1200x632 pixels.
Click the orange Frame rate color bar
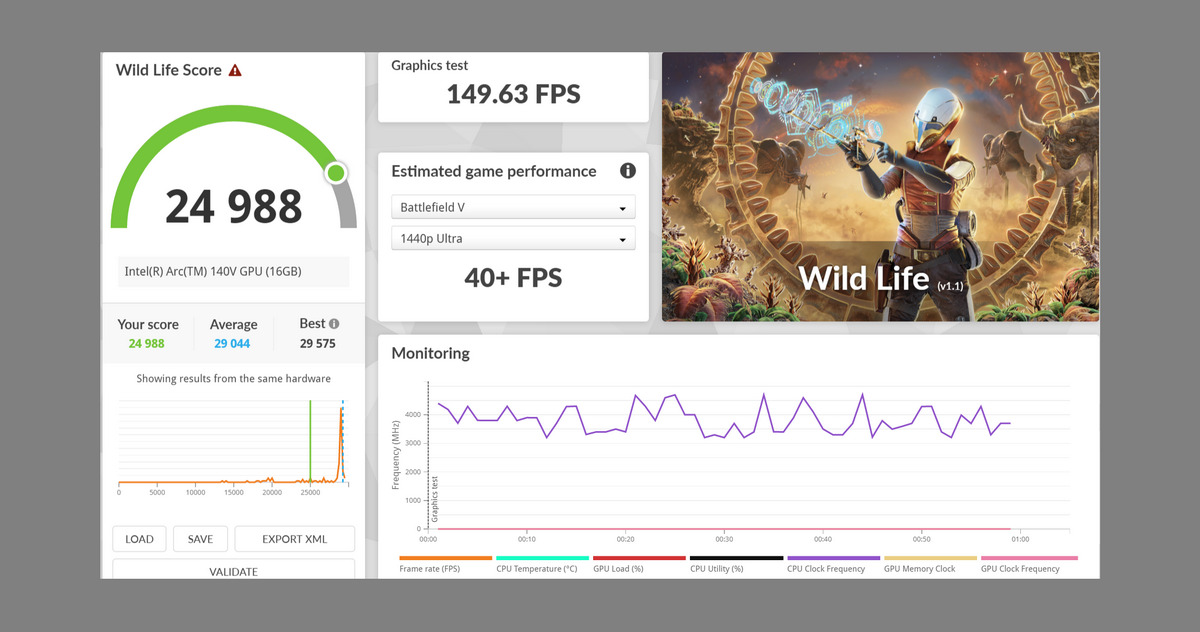tap(445, 558)
